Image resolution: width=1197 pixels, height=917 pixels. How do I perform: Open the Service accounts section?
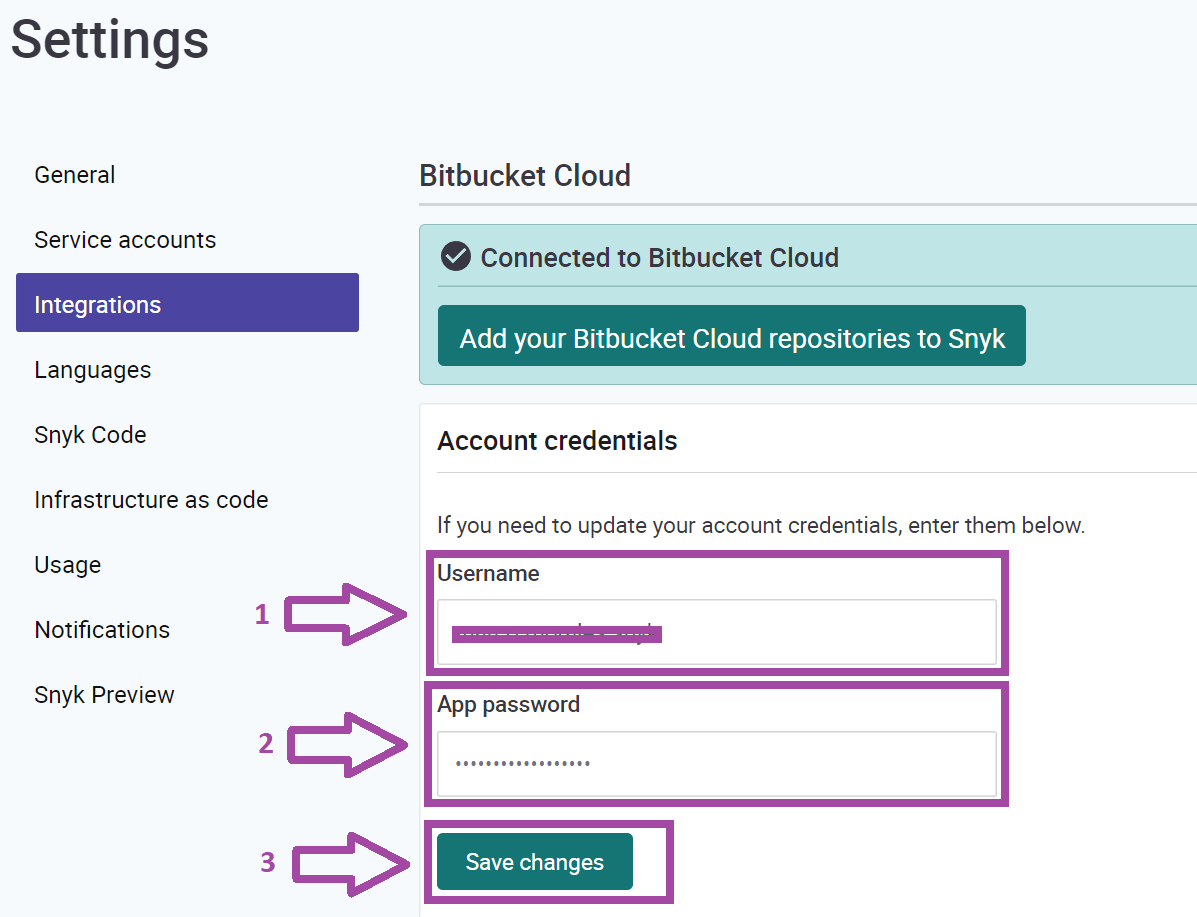tap(124, 239)
